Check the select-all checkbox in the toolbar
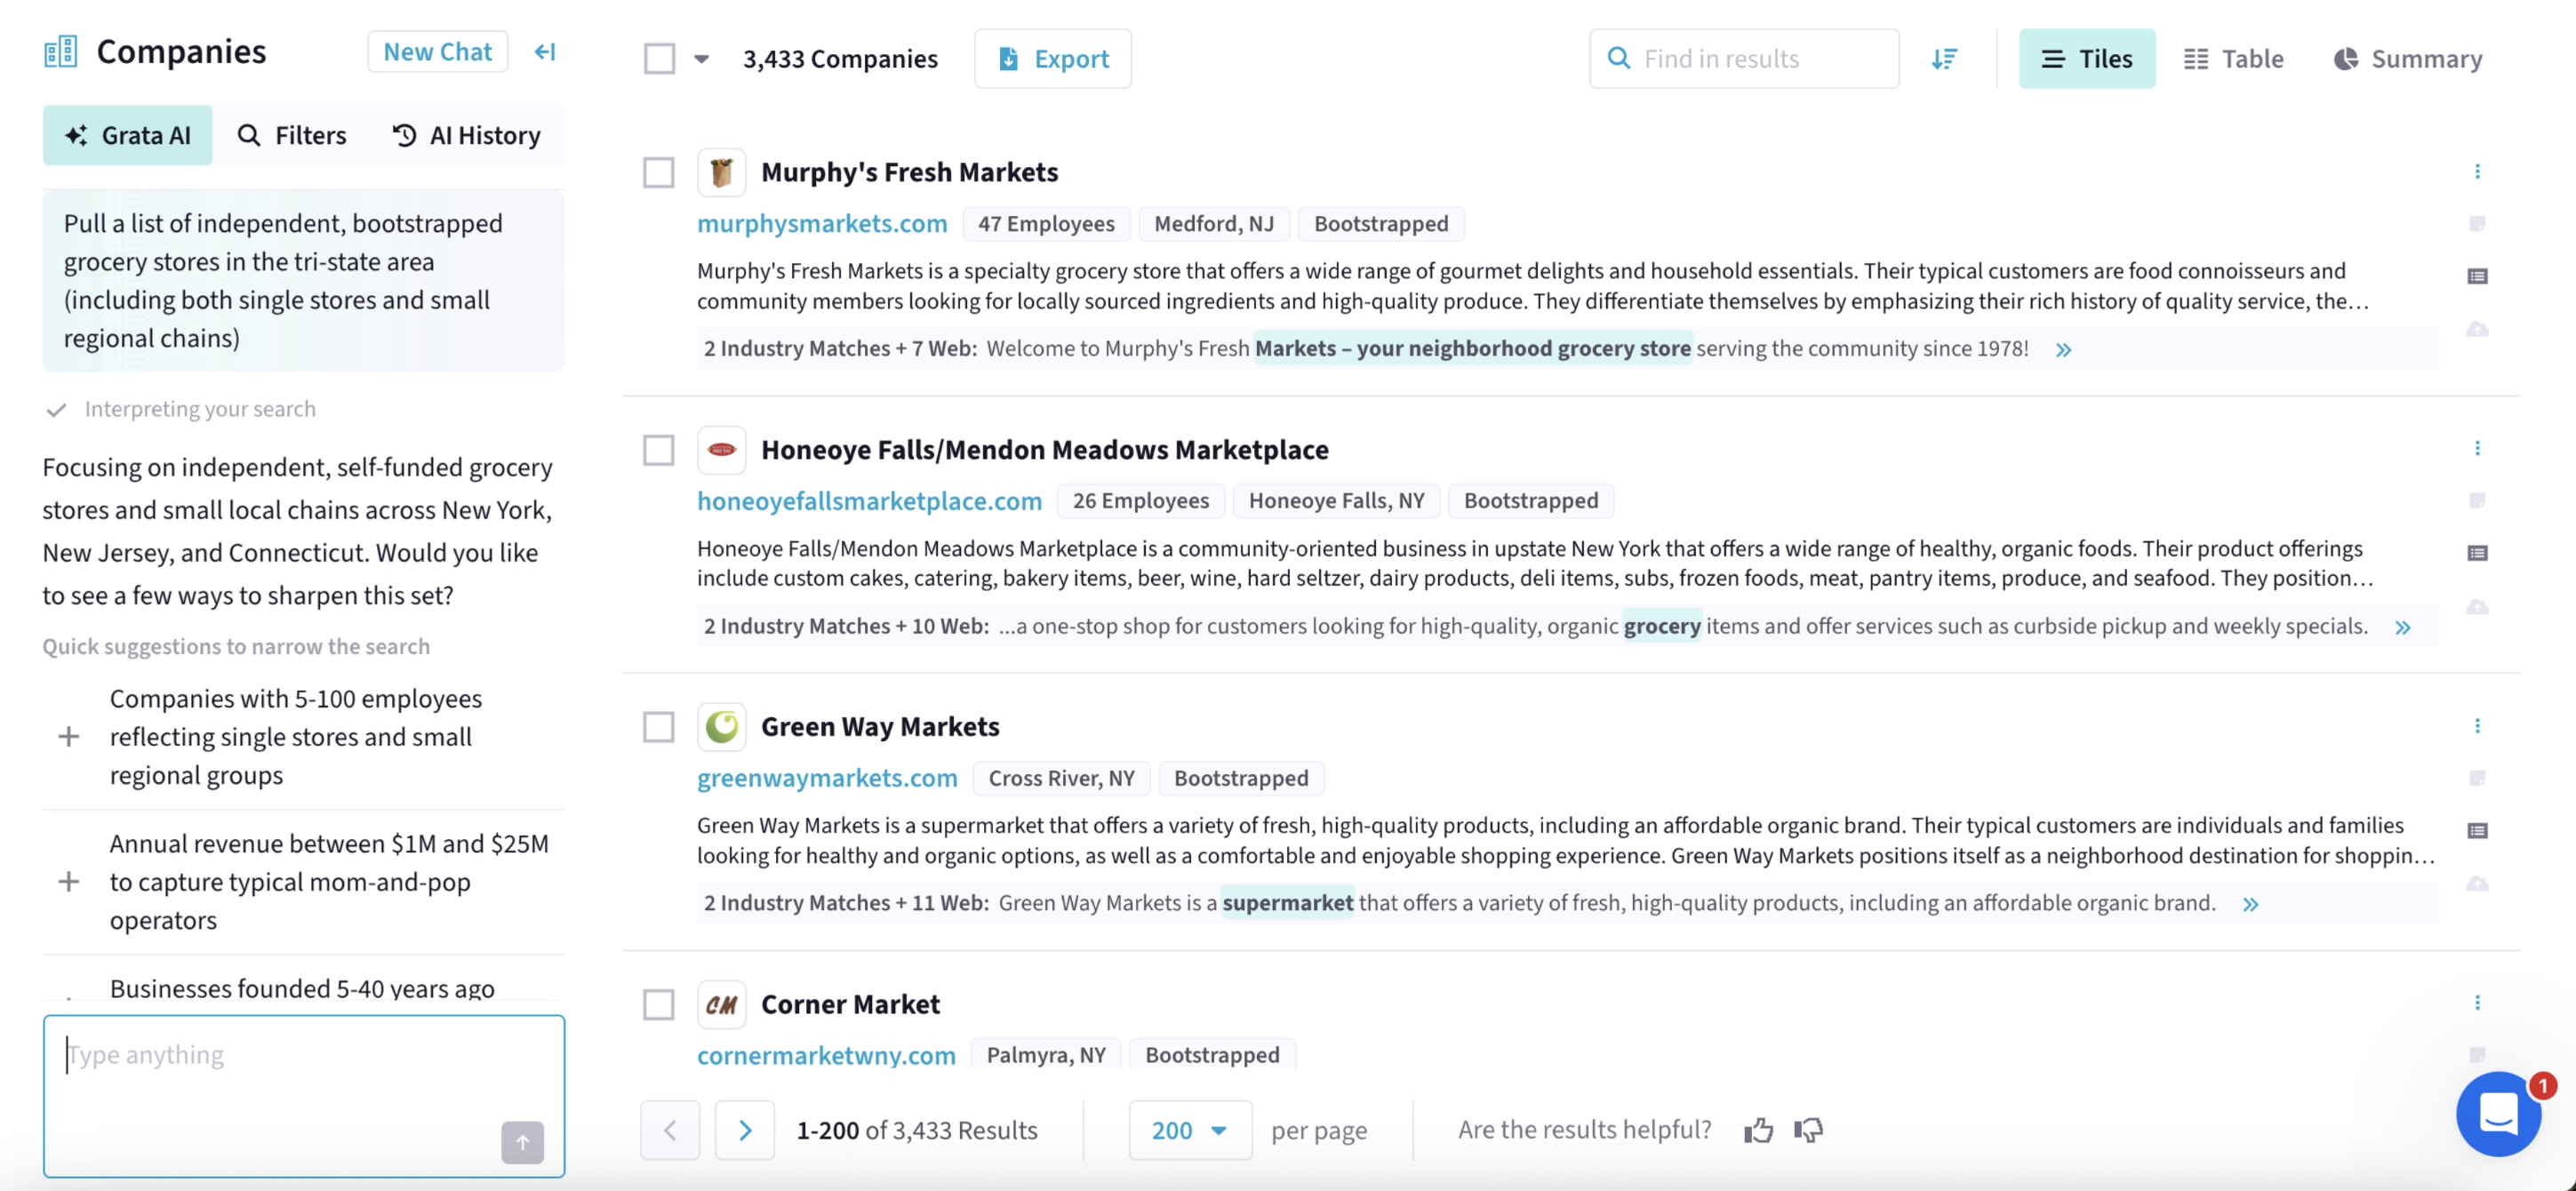This screenshot has height=1191, width=2576. pyautogui.click(x=659, y=58)
